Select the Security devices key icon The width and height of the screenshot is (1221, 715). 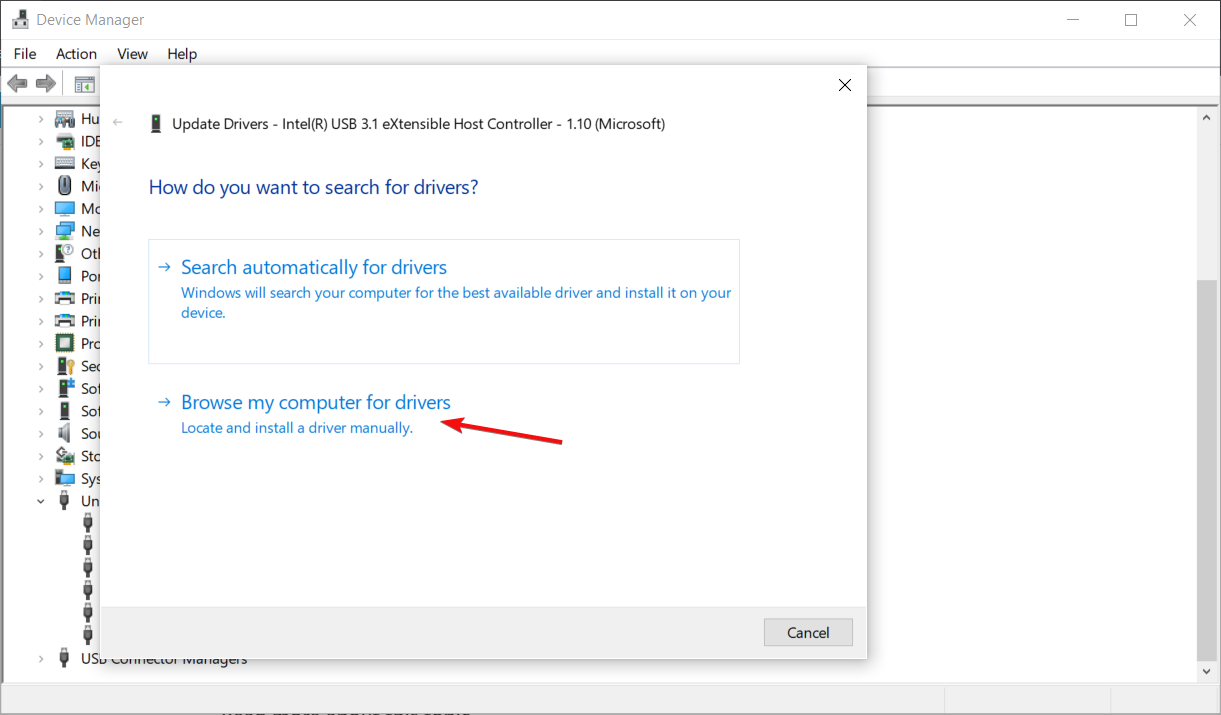[65, 366]
